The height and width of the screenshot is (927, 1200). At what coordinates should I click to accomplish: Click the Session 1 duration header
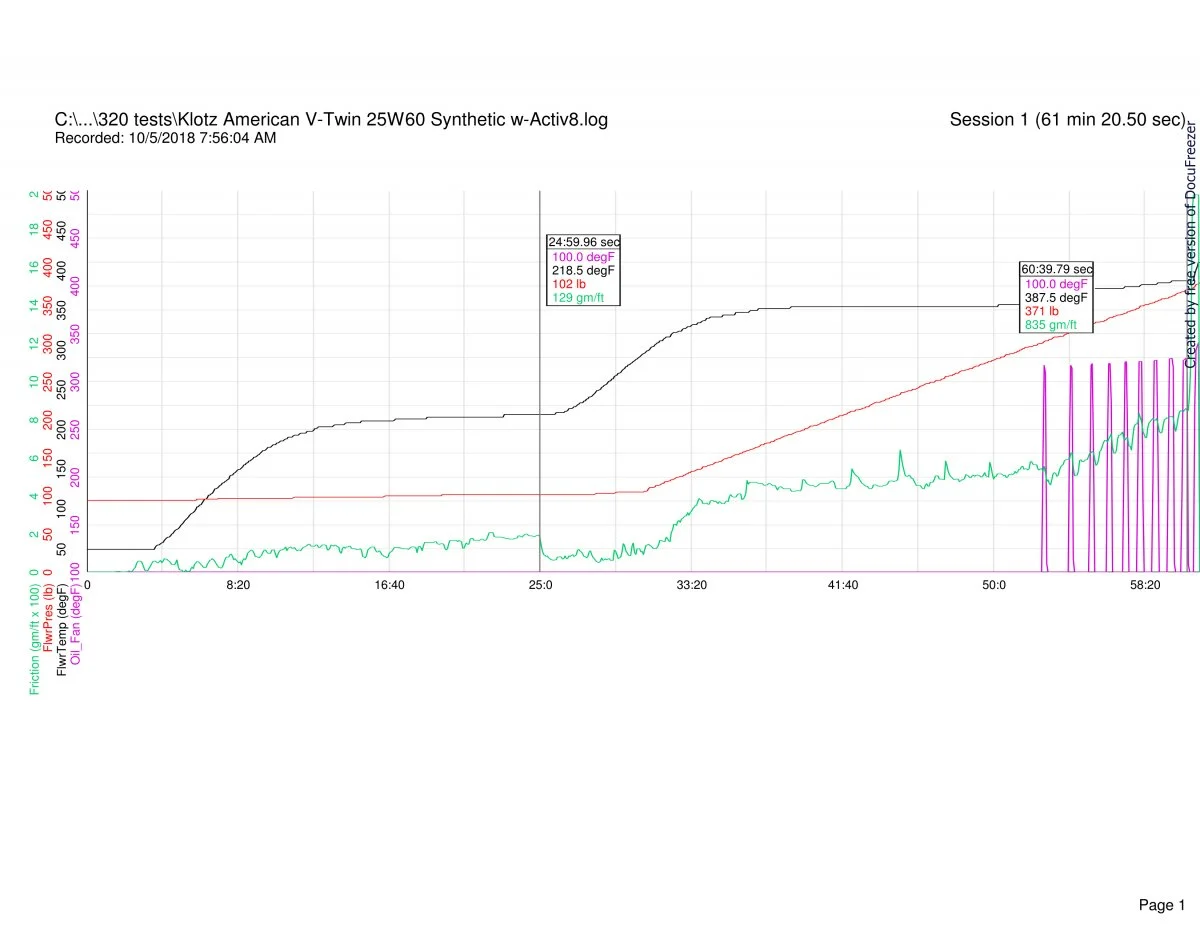(x=1067, y=120)
